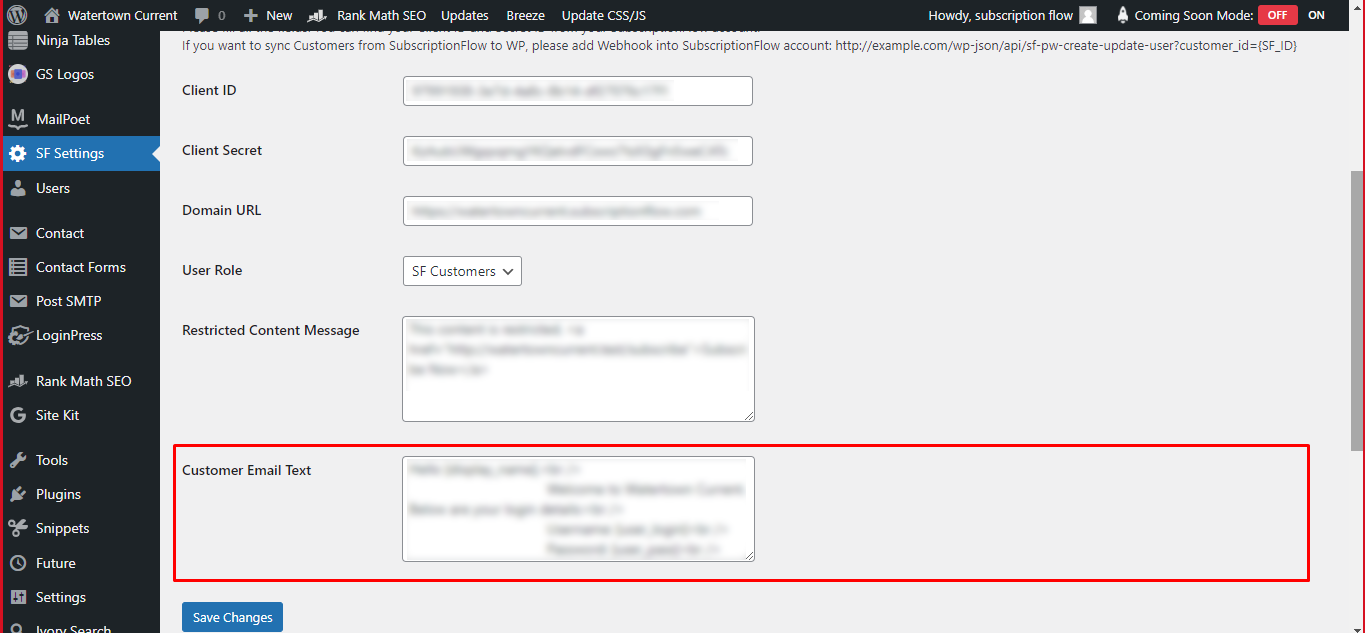Click the Save Changes button
The width and height of the screenshot is (1365, 633).
tap(233, 617)
